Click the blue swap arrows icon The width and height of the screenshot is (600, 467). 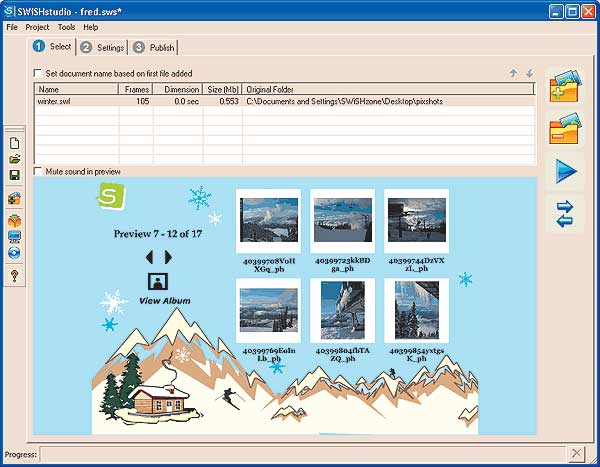566,214
